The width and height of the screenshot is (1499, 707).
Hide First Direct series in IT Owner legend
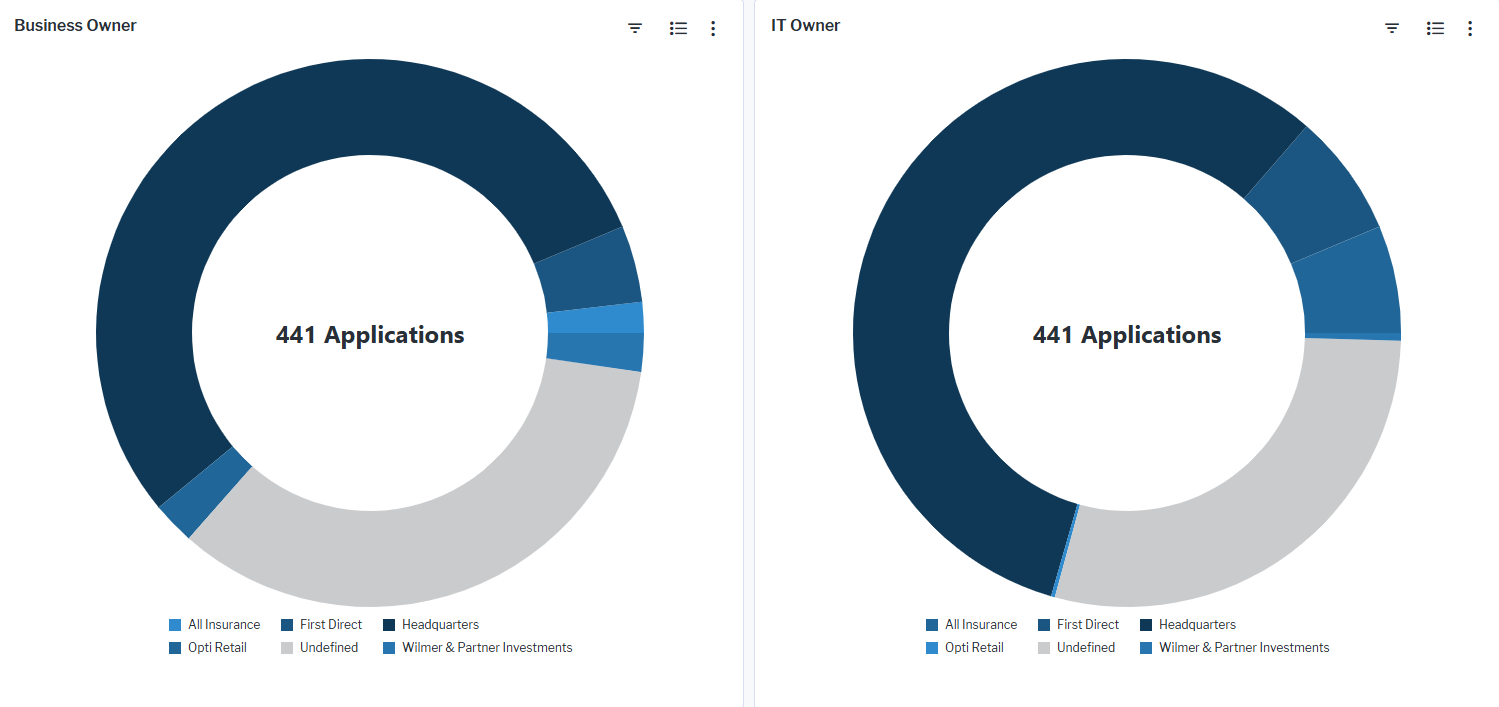pyautogui.click(x=1087, y=625)
